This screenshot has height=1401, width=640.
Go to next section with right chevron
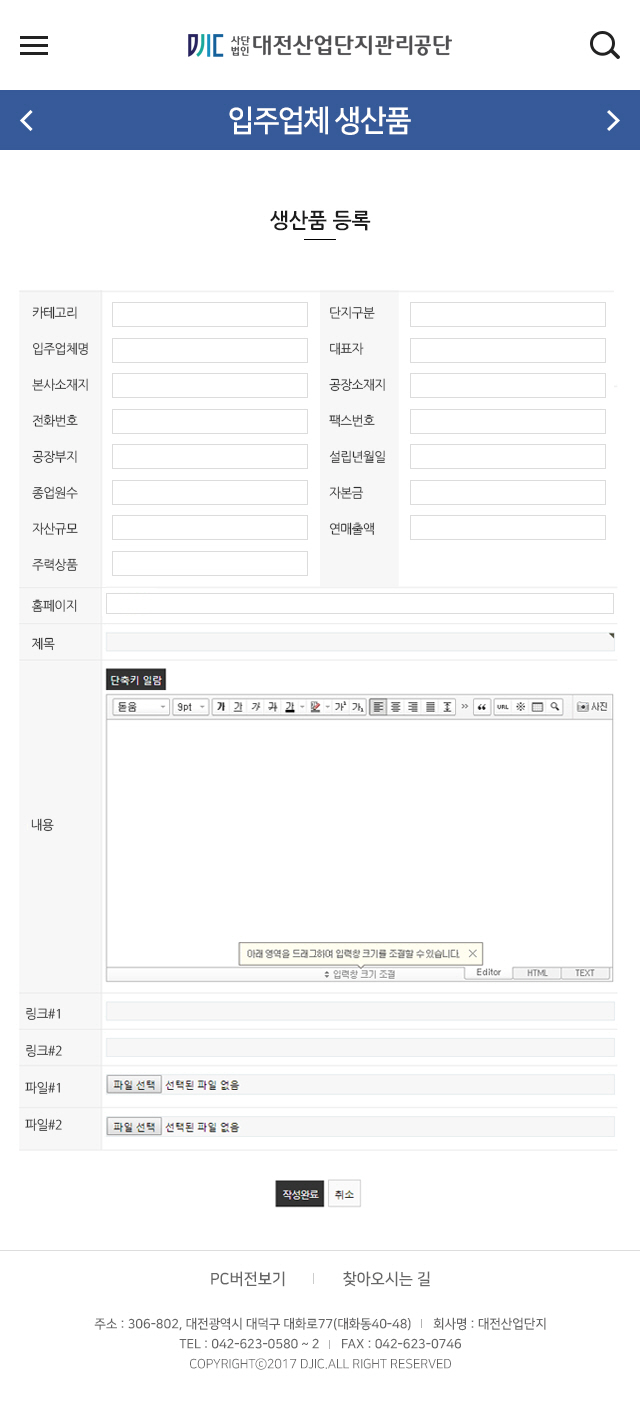613,121
